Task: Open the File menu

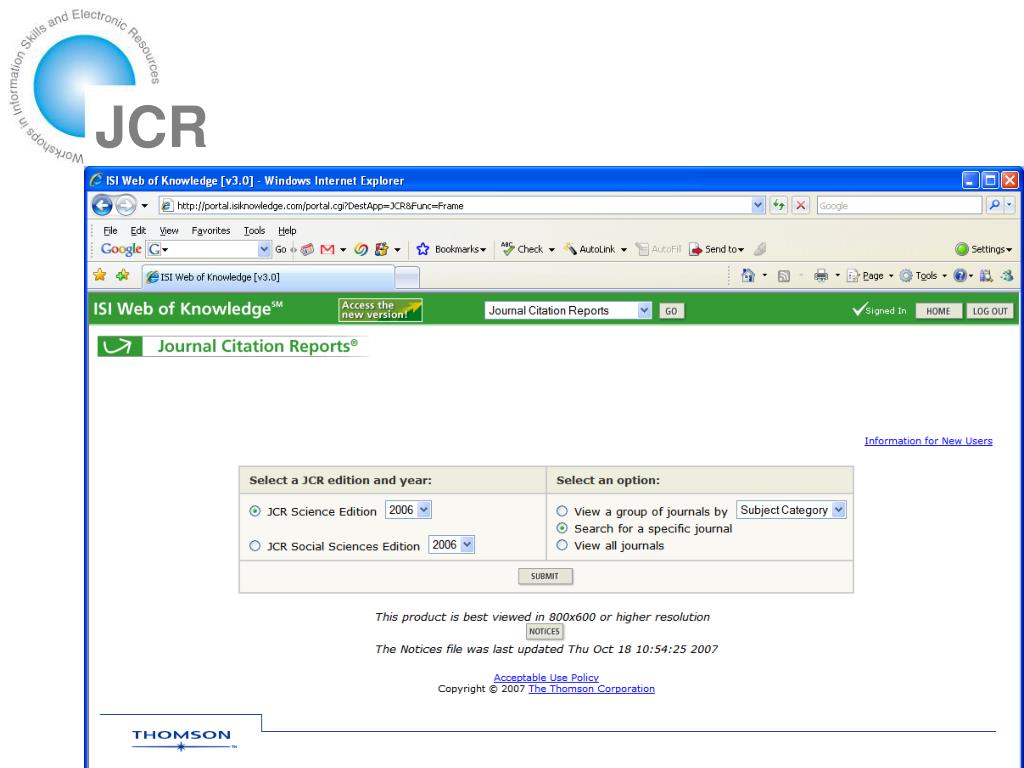Action: pos(110,231)
